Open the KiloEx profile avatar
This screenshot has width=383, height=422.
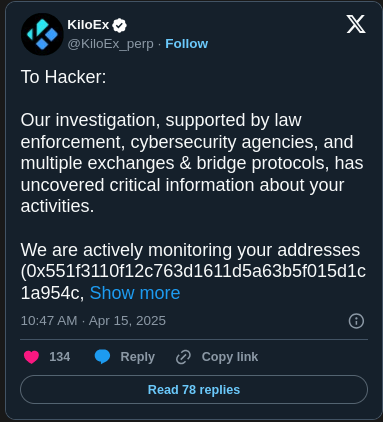point(42,34)
